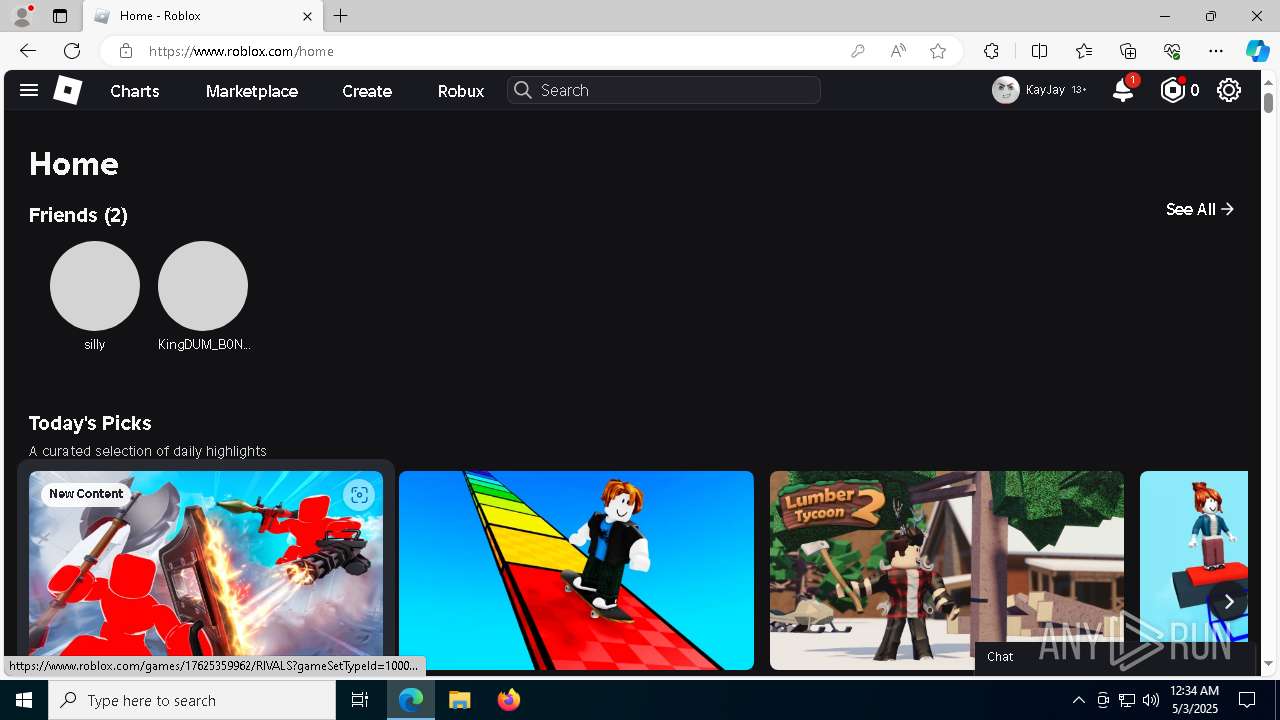This screenshot has height=720, width=1280.
Task: Show next Today's Picks games
Action: pyautogui.click(x=1229, y=602)
